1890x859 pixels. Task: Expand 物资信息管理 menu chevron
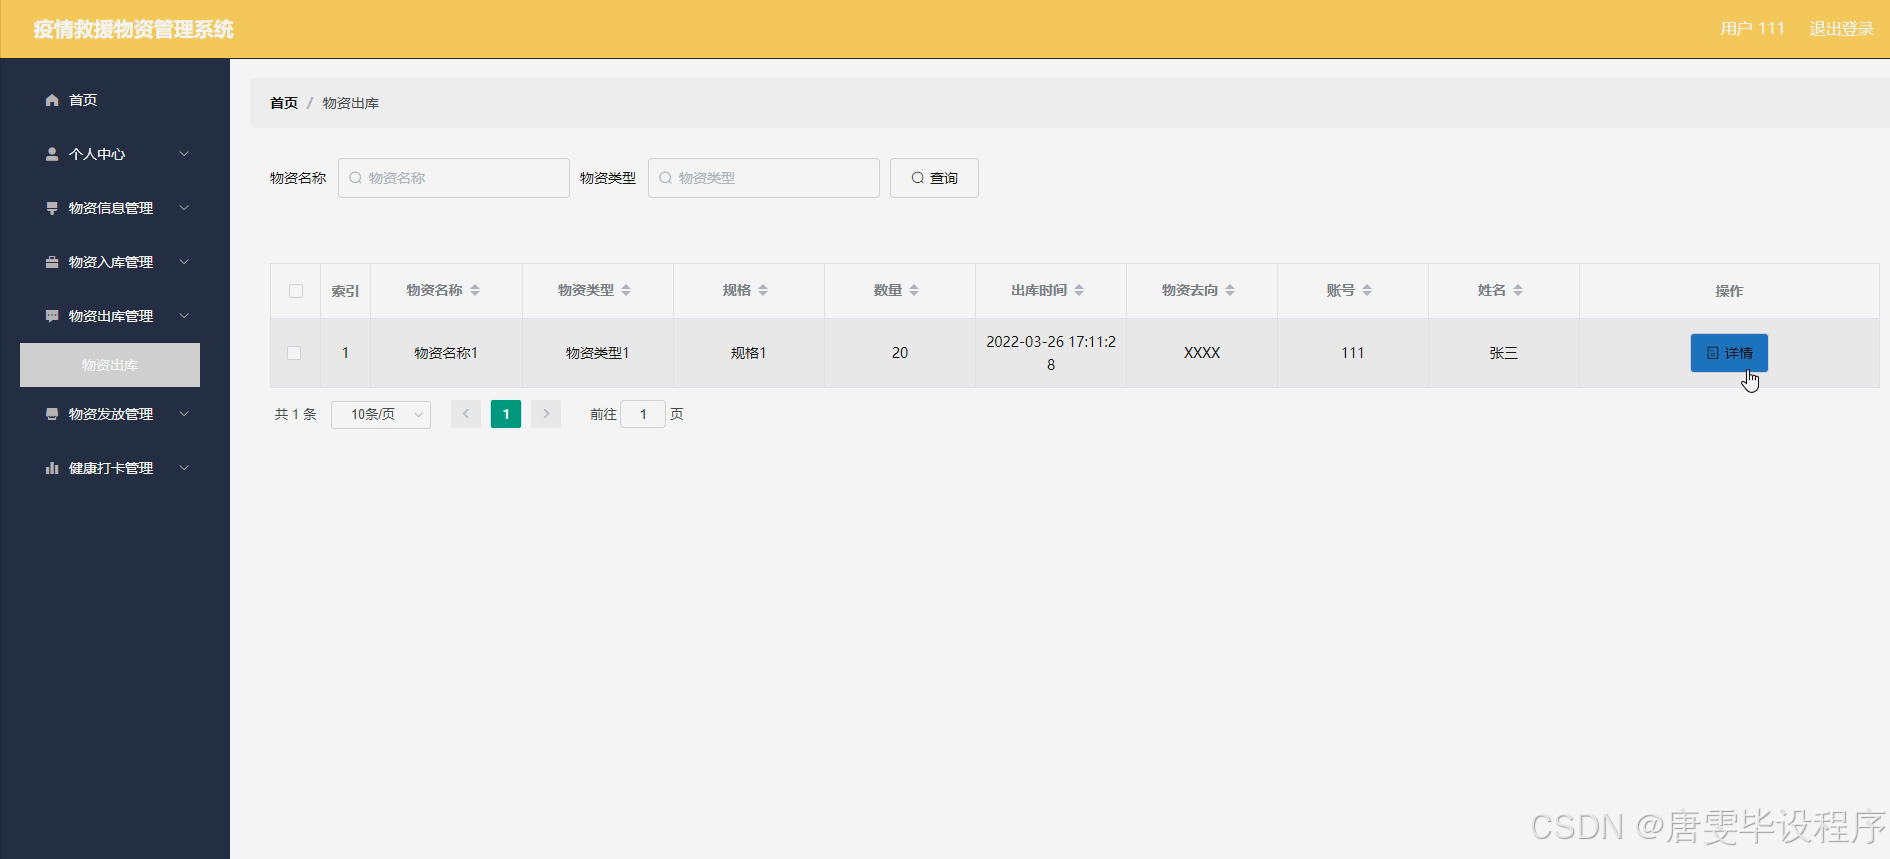tap(184, 208)
